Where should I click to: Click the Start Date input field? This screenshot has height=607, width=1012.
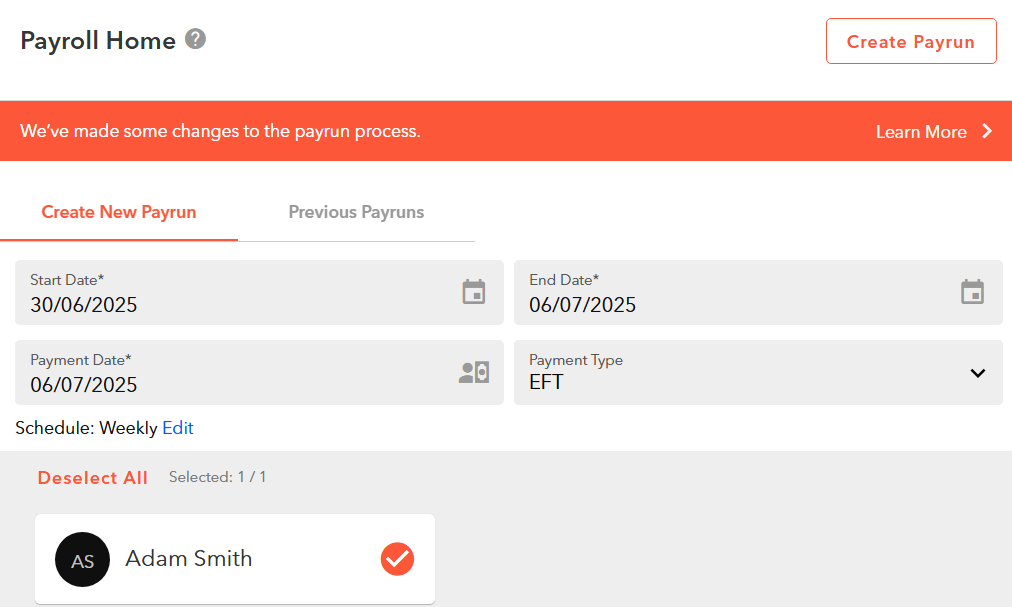pos(259,293)
